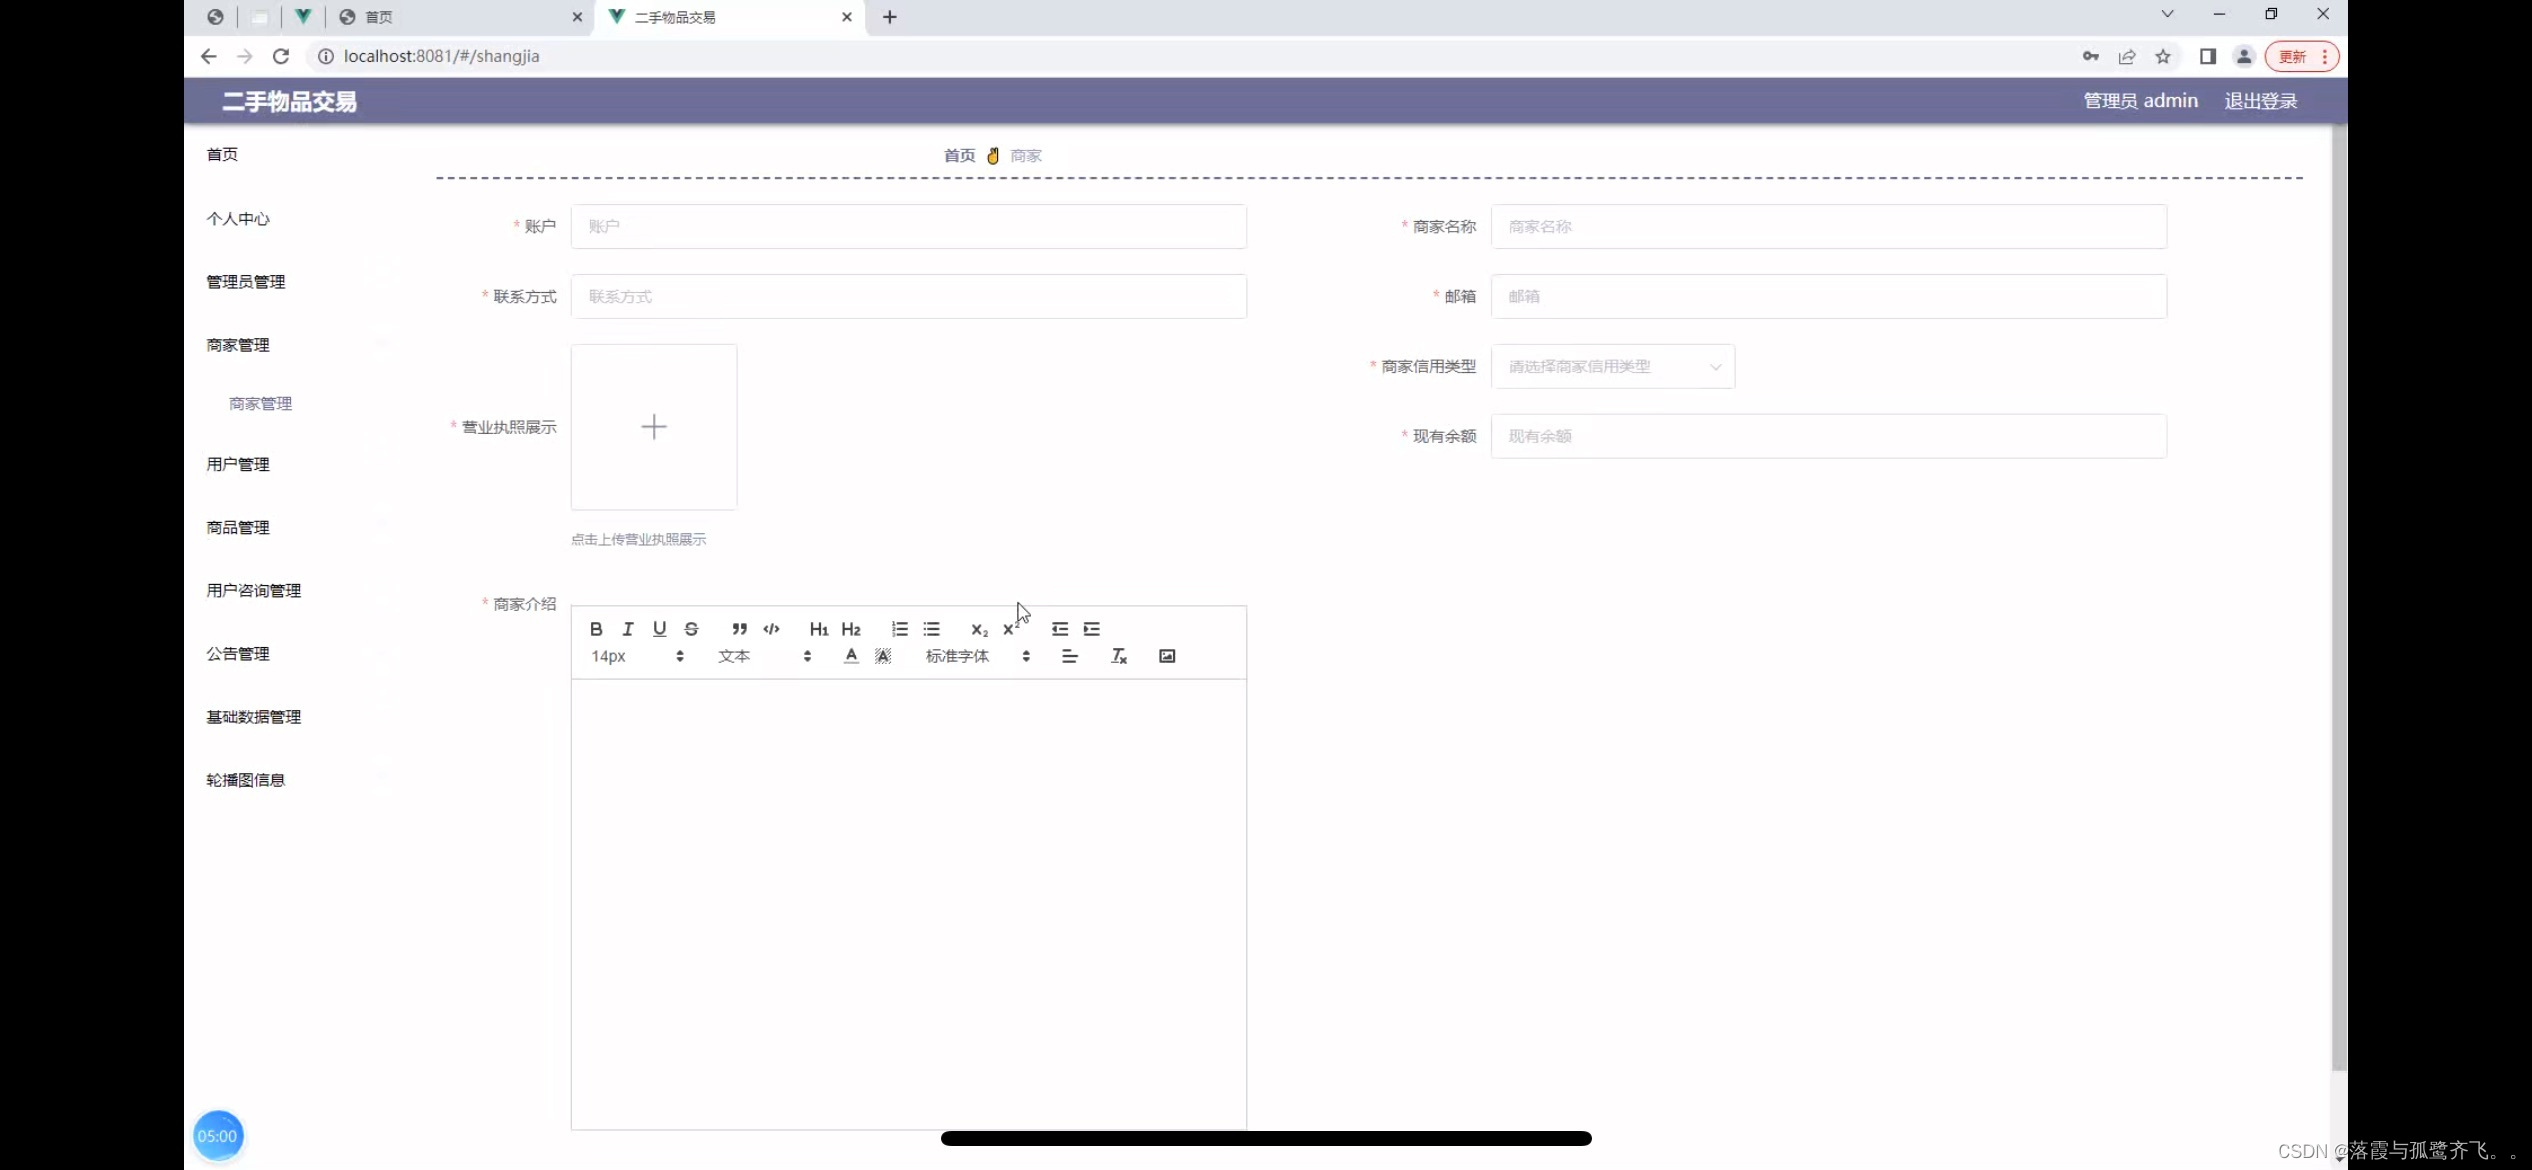Expand 基础数据管理 sidebar menu

254,716
